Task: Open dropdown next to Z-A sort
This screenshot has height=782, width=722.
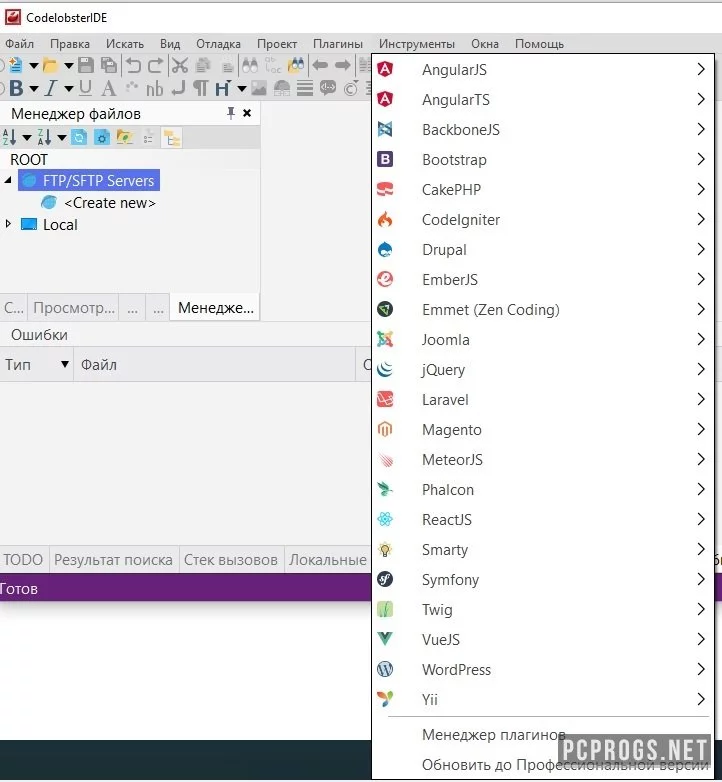Action: click(x=62, y=137)
